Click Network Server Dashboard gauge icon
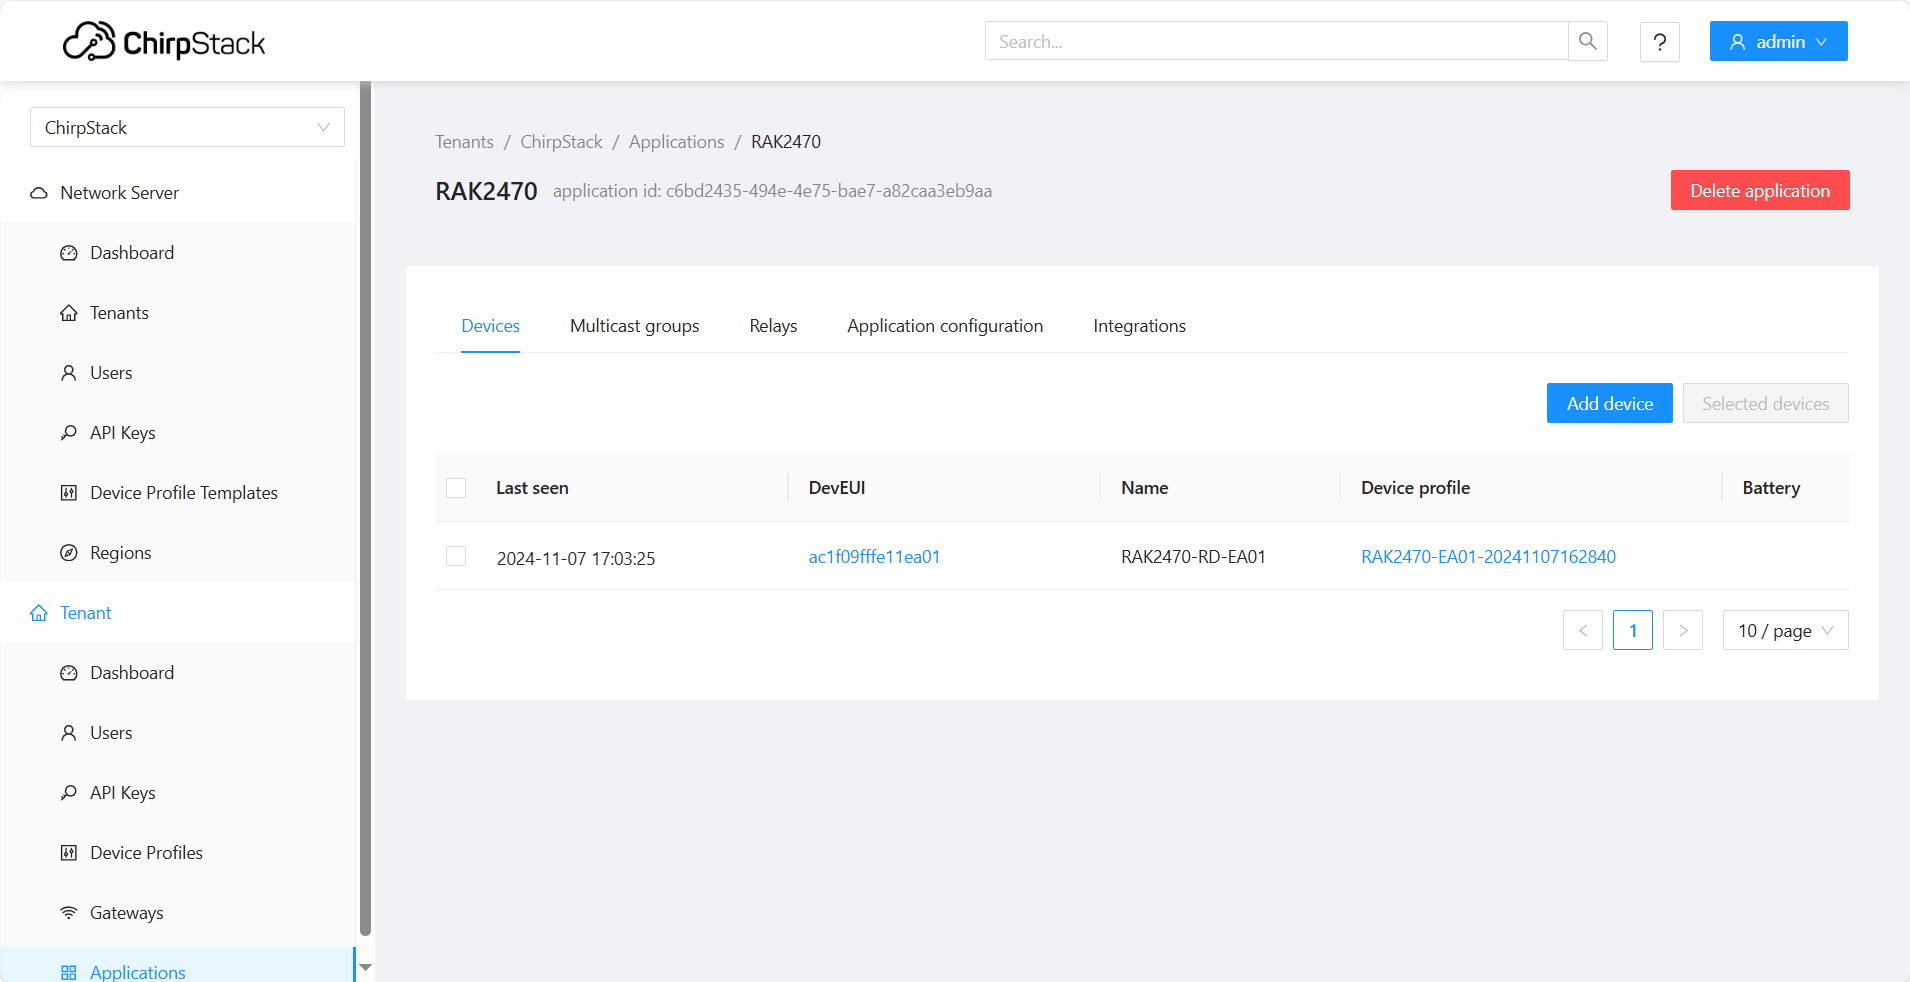 [x=69, y=253]
